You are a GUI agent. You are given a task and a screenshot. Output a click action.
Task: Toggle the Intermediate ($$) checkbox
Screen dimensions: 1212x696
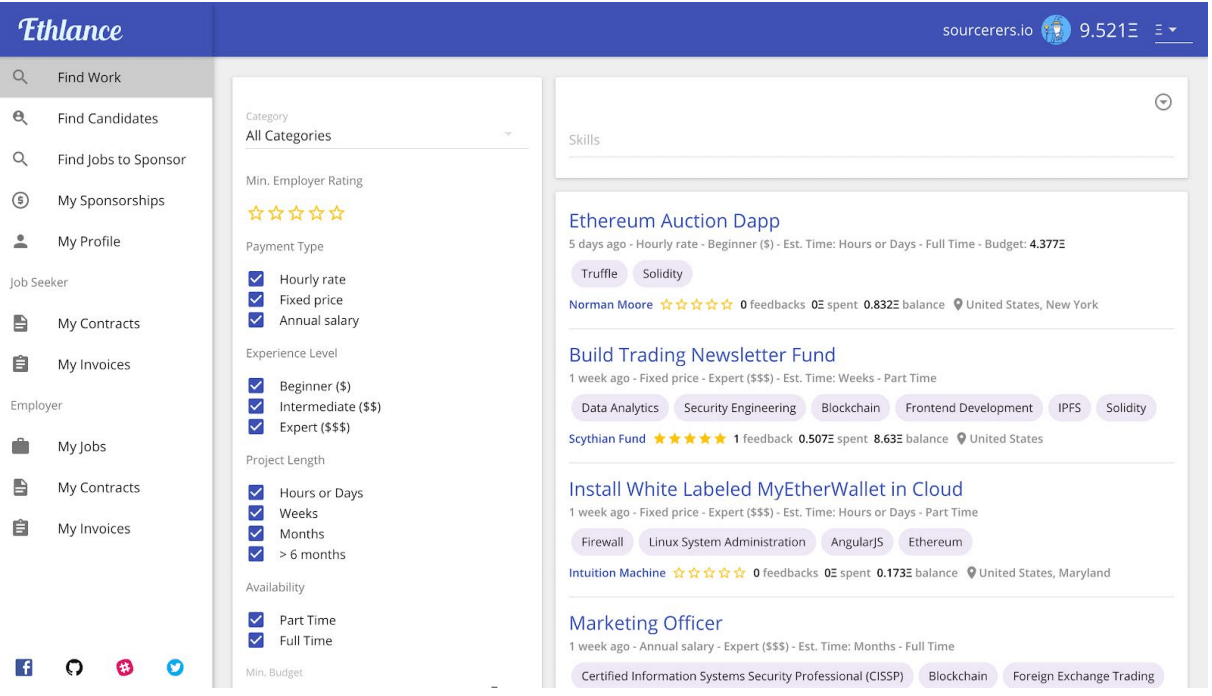pyautogui.click(x=256, y=406)
